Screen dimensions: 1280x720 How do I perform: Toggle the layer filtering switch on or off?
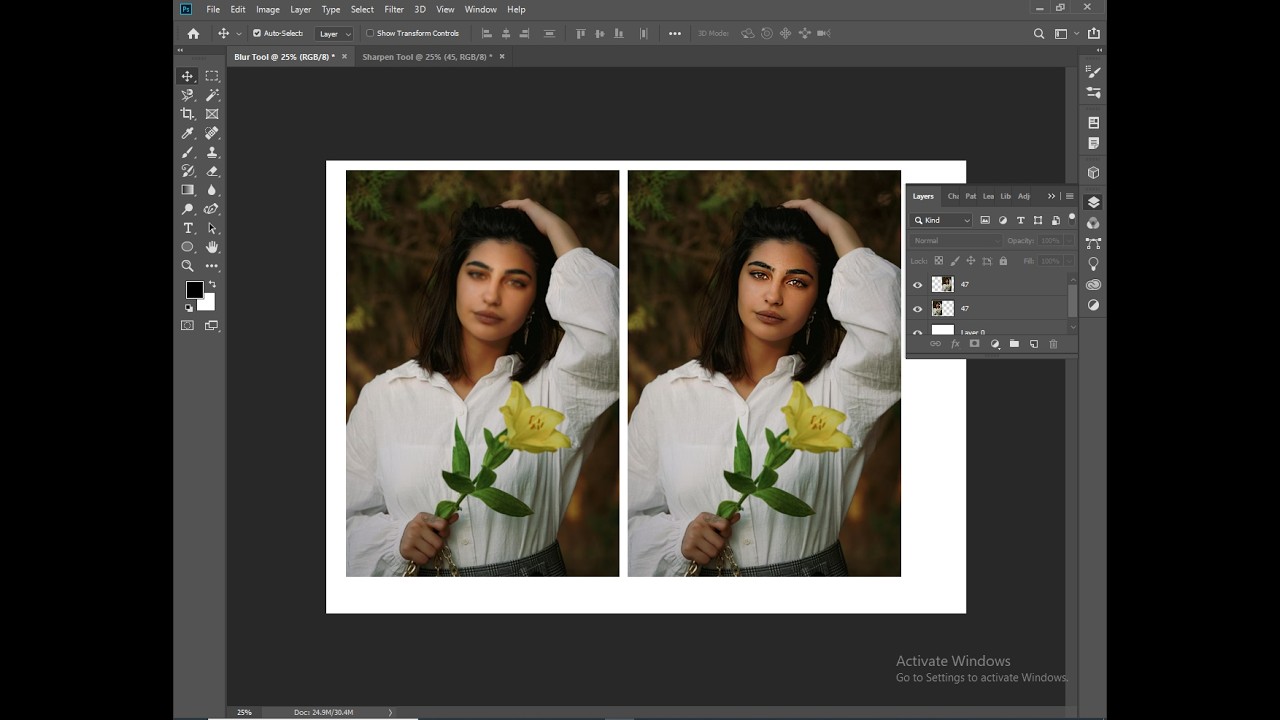tap(1072, 217)
